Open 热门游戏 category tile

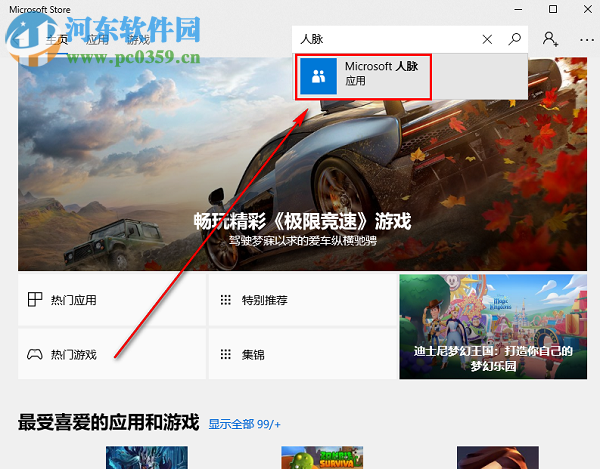112,354
